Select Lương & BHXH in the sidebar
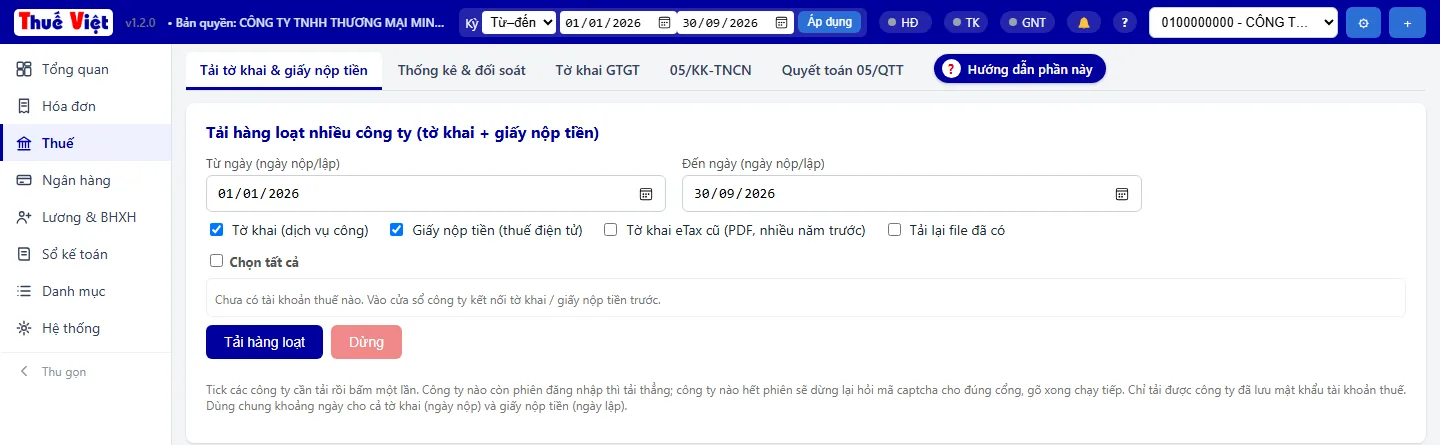1440x445 pixels. pyautogui.click(x=85, y=217)
